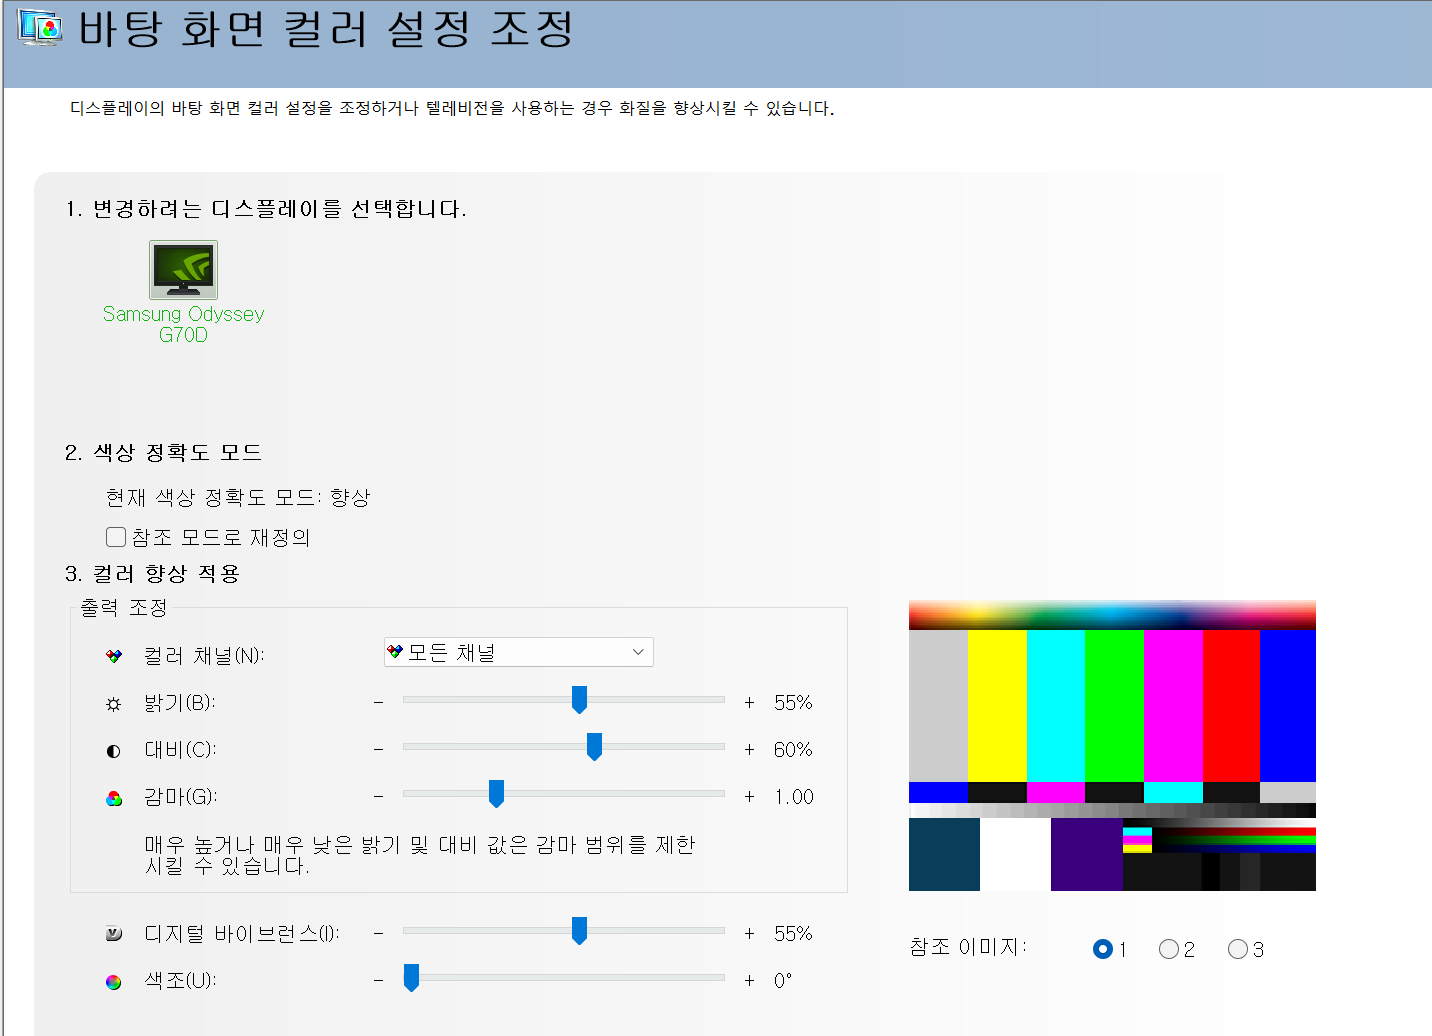Click the gamma color-ball icon beside 감마
Screen dimensions: 1432x1036
[113, 796]
